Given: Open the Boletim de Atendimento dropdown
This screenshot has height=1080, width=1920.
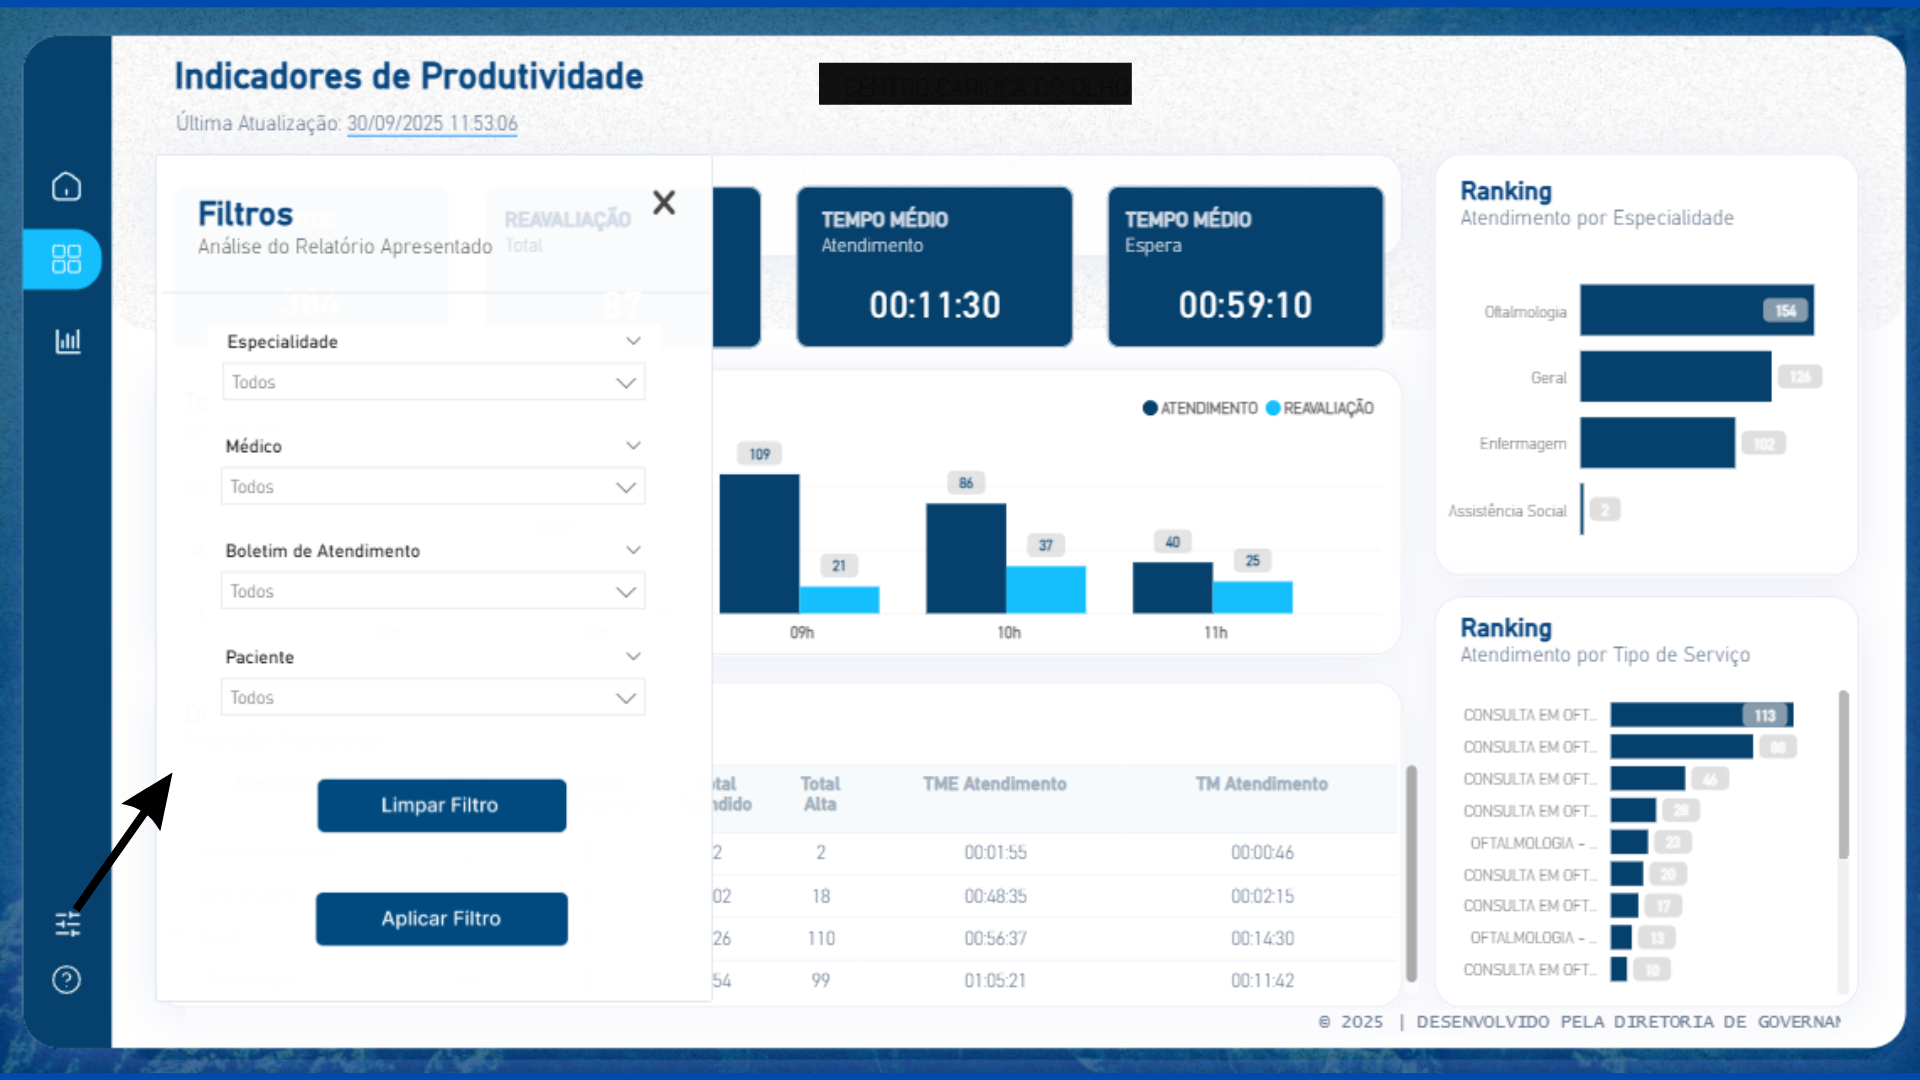Looking at the screenshot, I should tap(433, 592).
